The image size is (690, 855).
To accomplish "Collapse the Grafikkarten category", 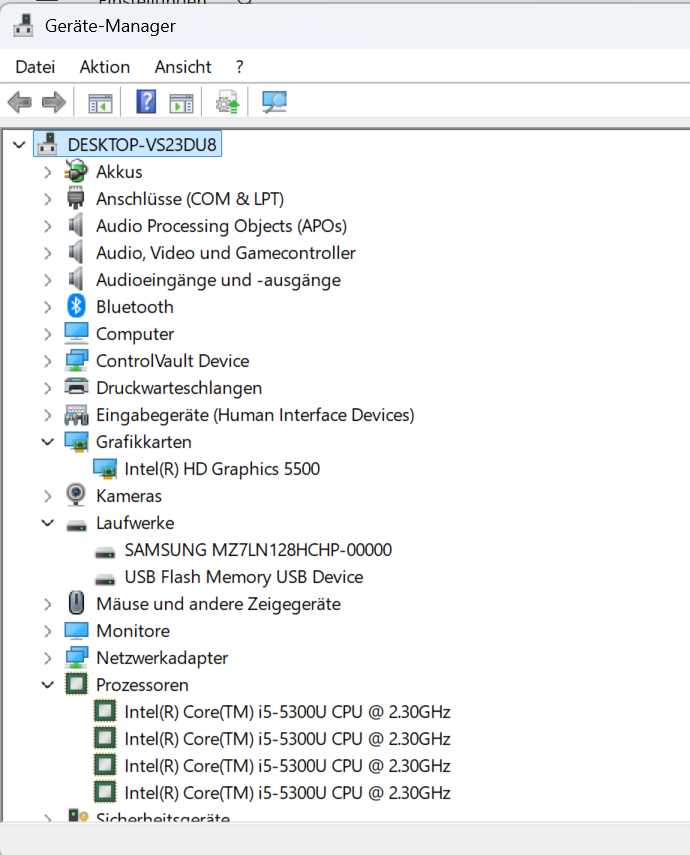I will click(48, 441).
